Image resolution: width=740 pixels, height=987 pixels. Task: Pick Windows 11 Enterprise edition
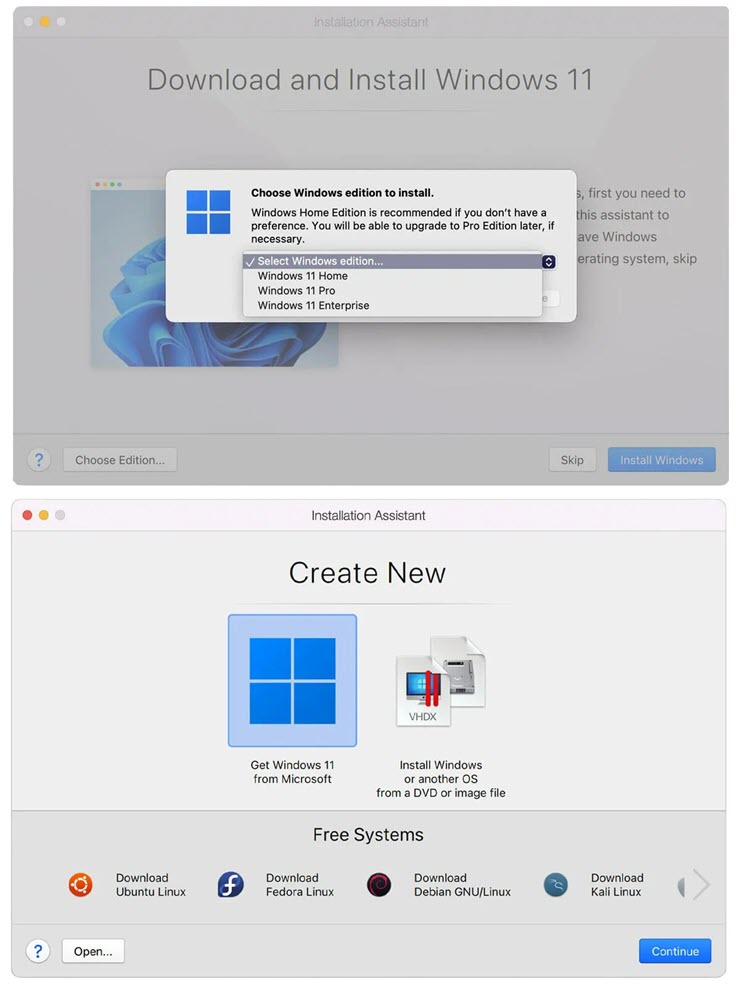tap(313, 306)
